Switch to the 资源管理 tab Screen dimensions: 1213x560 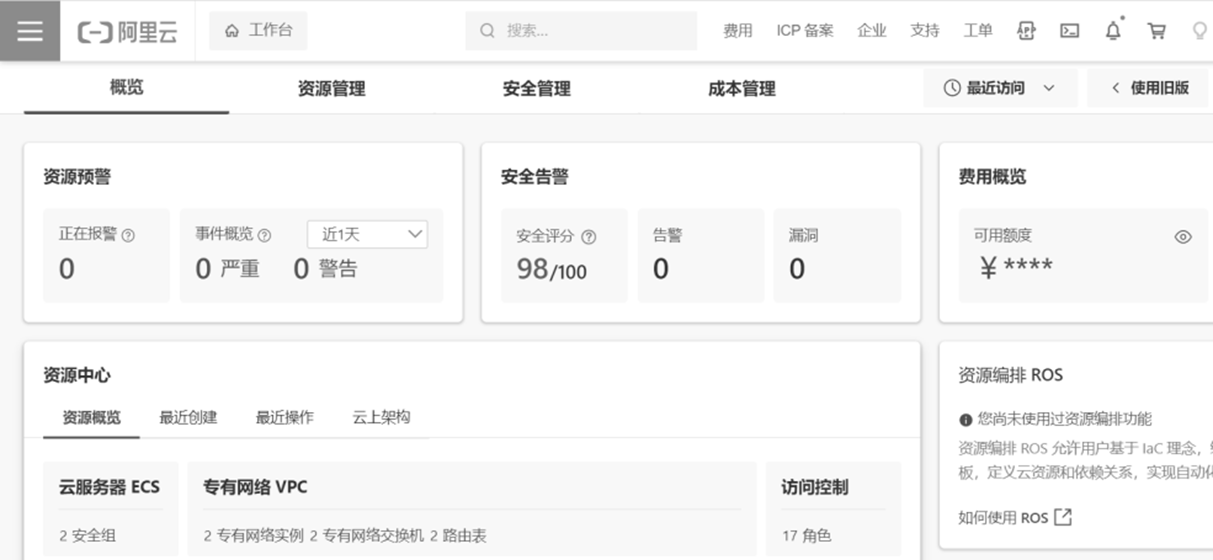pyautogui.click(x=331, y=89)
